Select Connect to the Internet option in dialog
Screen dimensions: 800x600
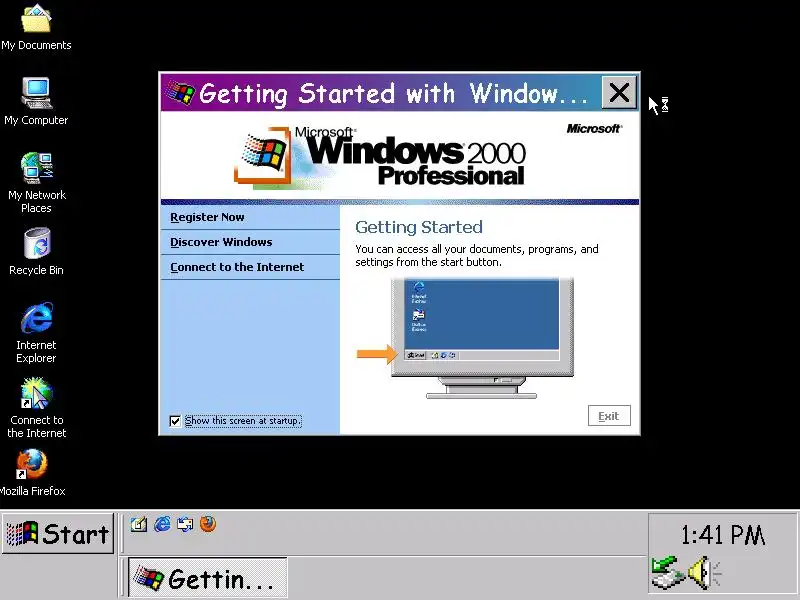[250, 267]
